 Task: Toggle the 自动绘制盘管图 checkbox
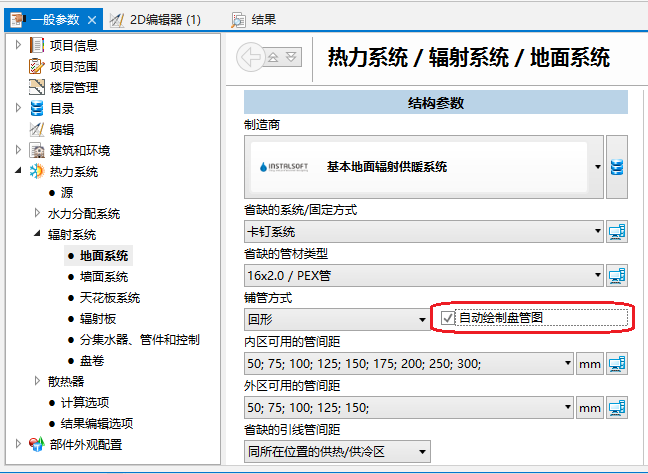(x=447, y=318)
